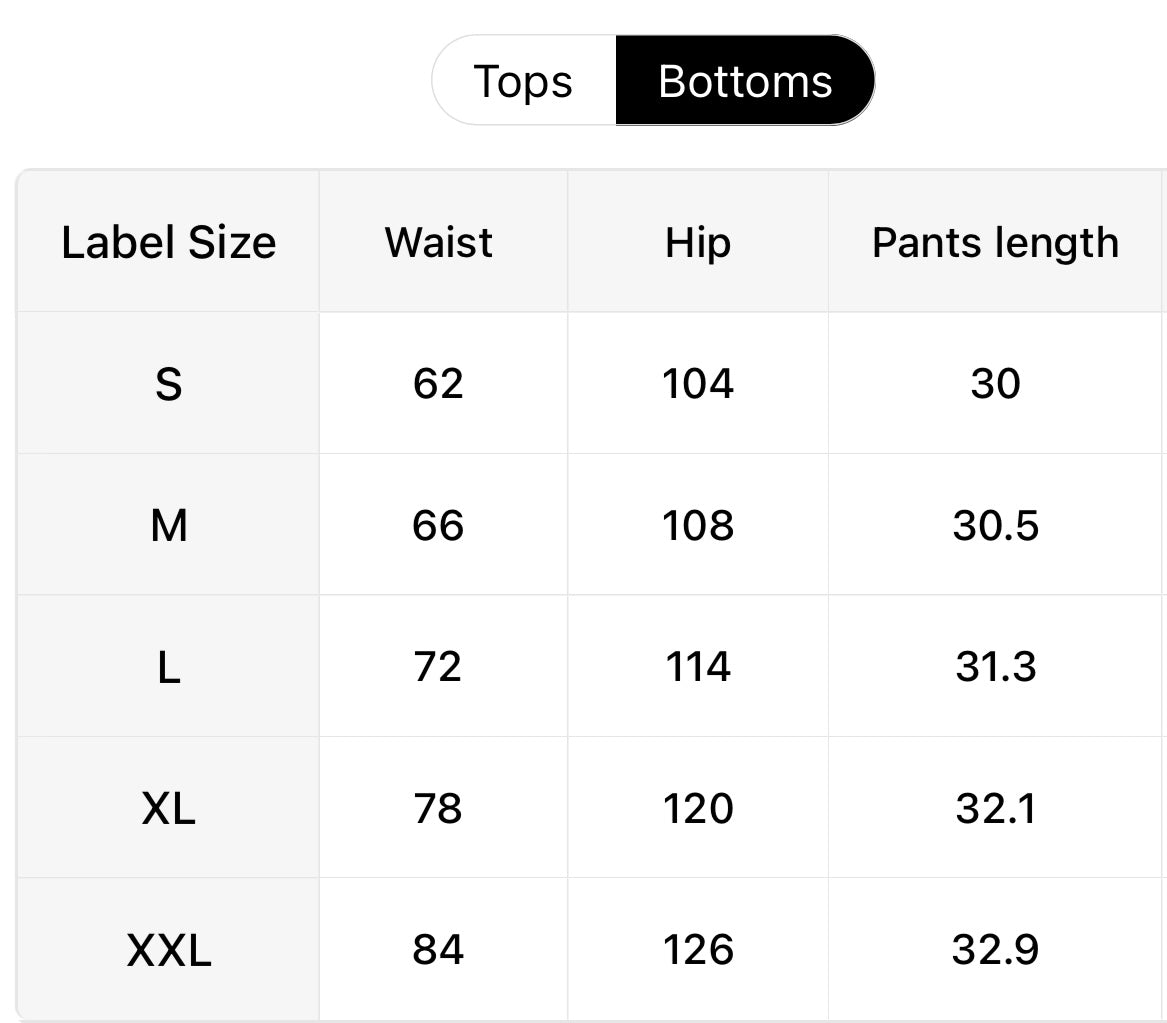This screenshot has width=1167, height=1023.
Task: Select the S size row label
Action: coord(168,384)
